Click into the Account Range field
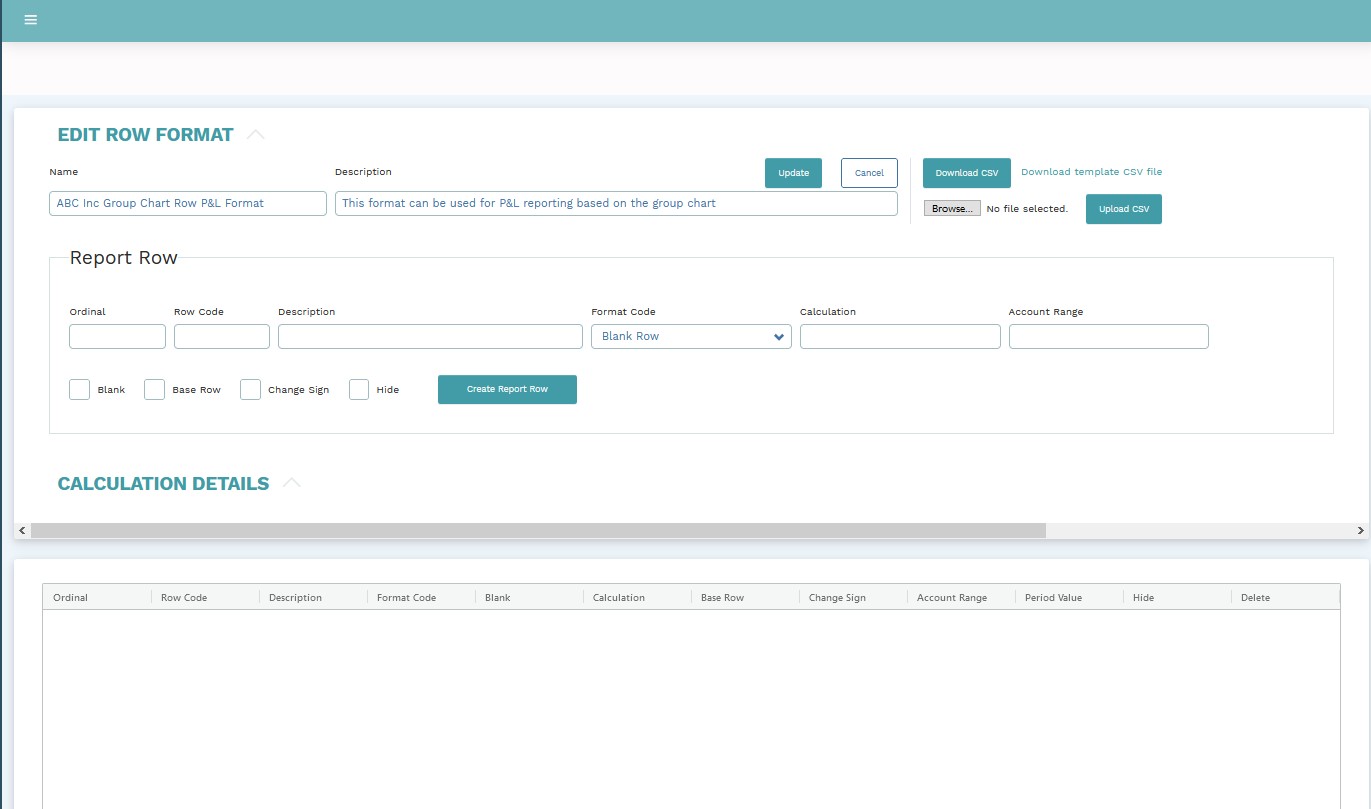Viewport: 1371px width, 809px height. pos(1108,337)
